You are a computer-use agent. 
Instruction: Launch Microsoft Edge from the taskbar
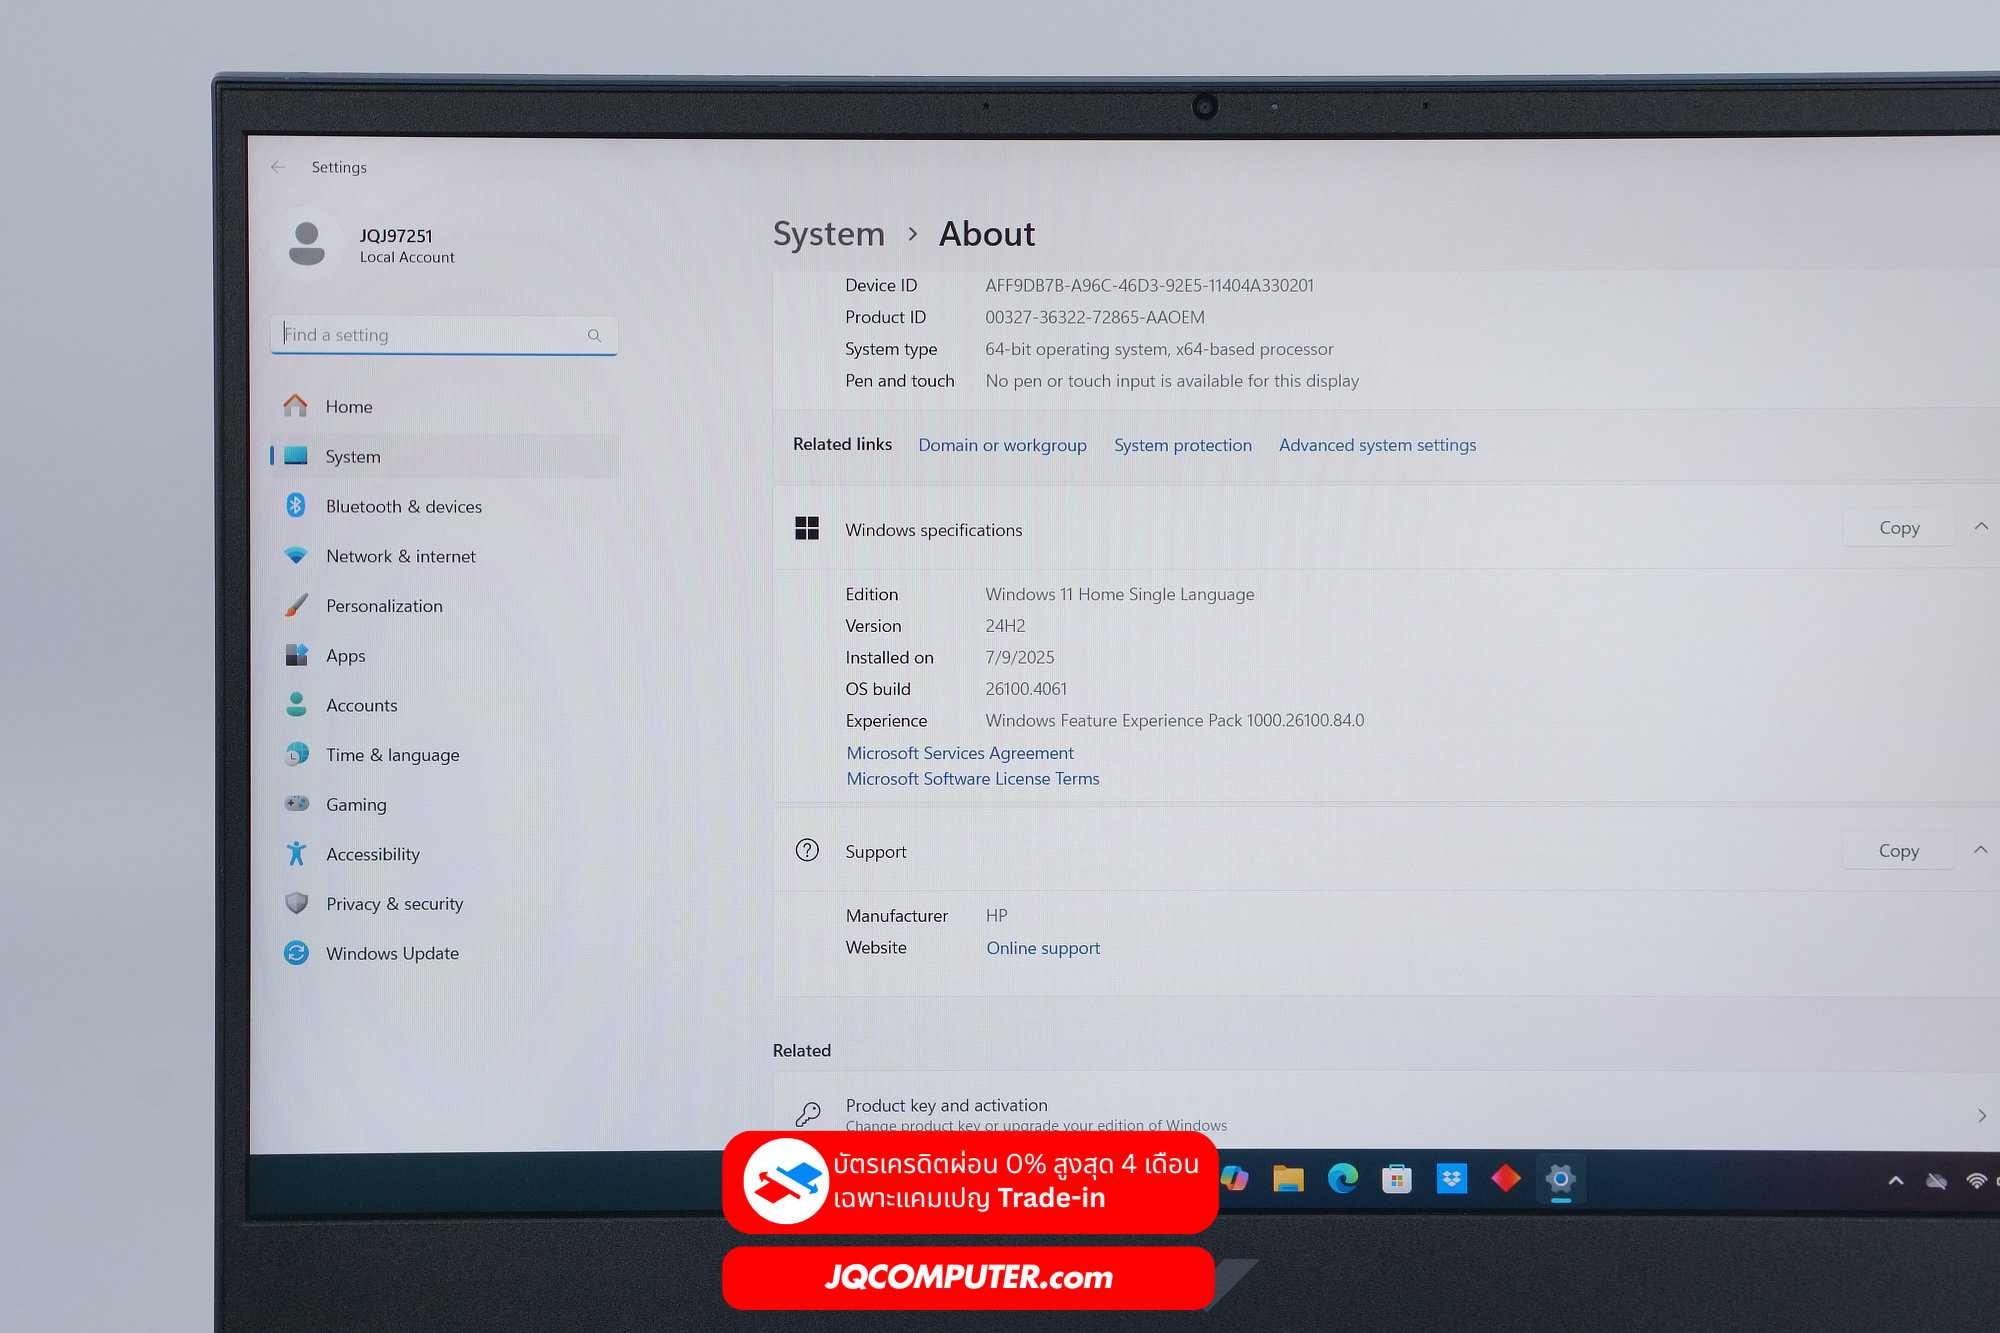[1342, 1179]
